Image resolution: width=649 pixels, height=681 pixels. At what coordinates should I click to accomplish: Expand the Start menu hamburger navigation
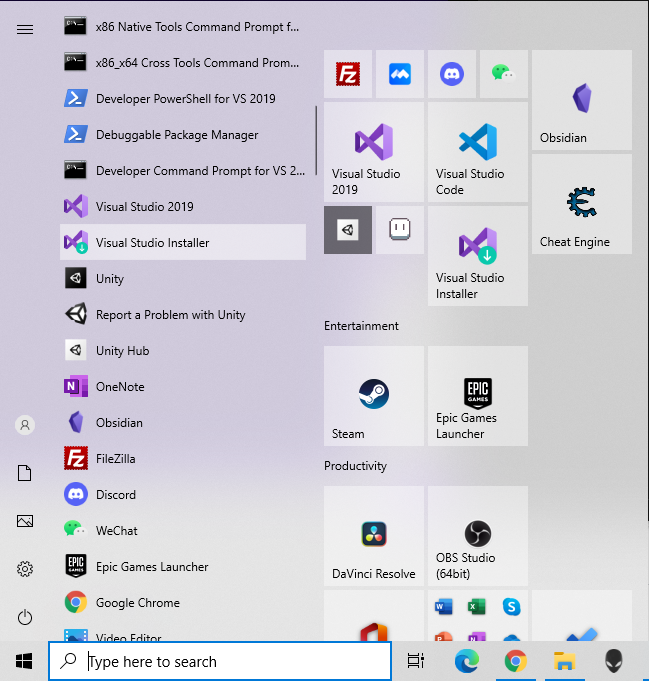(25, 29)
